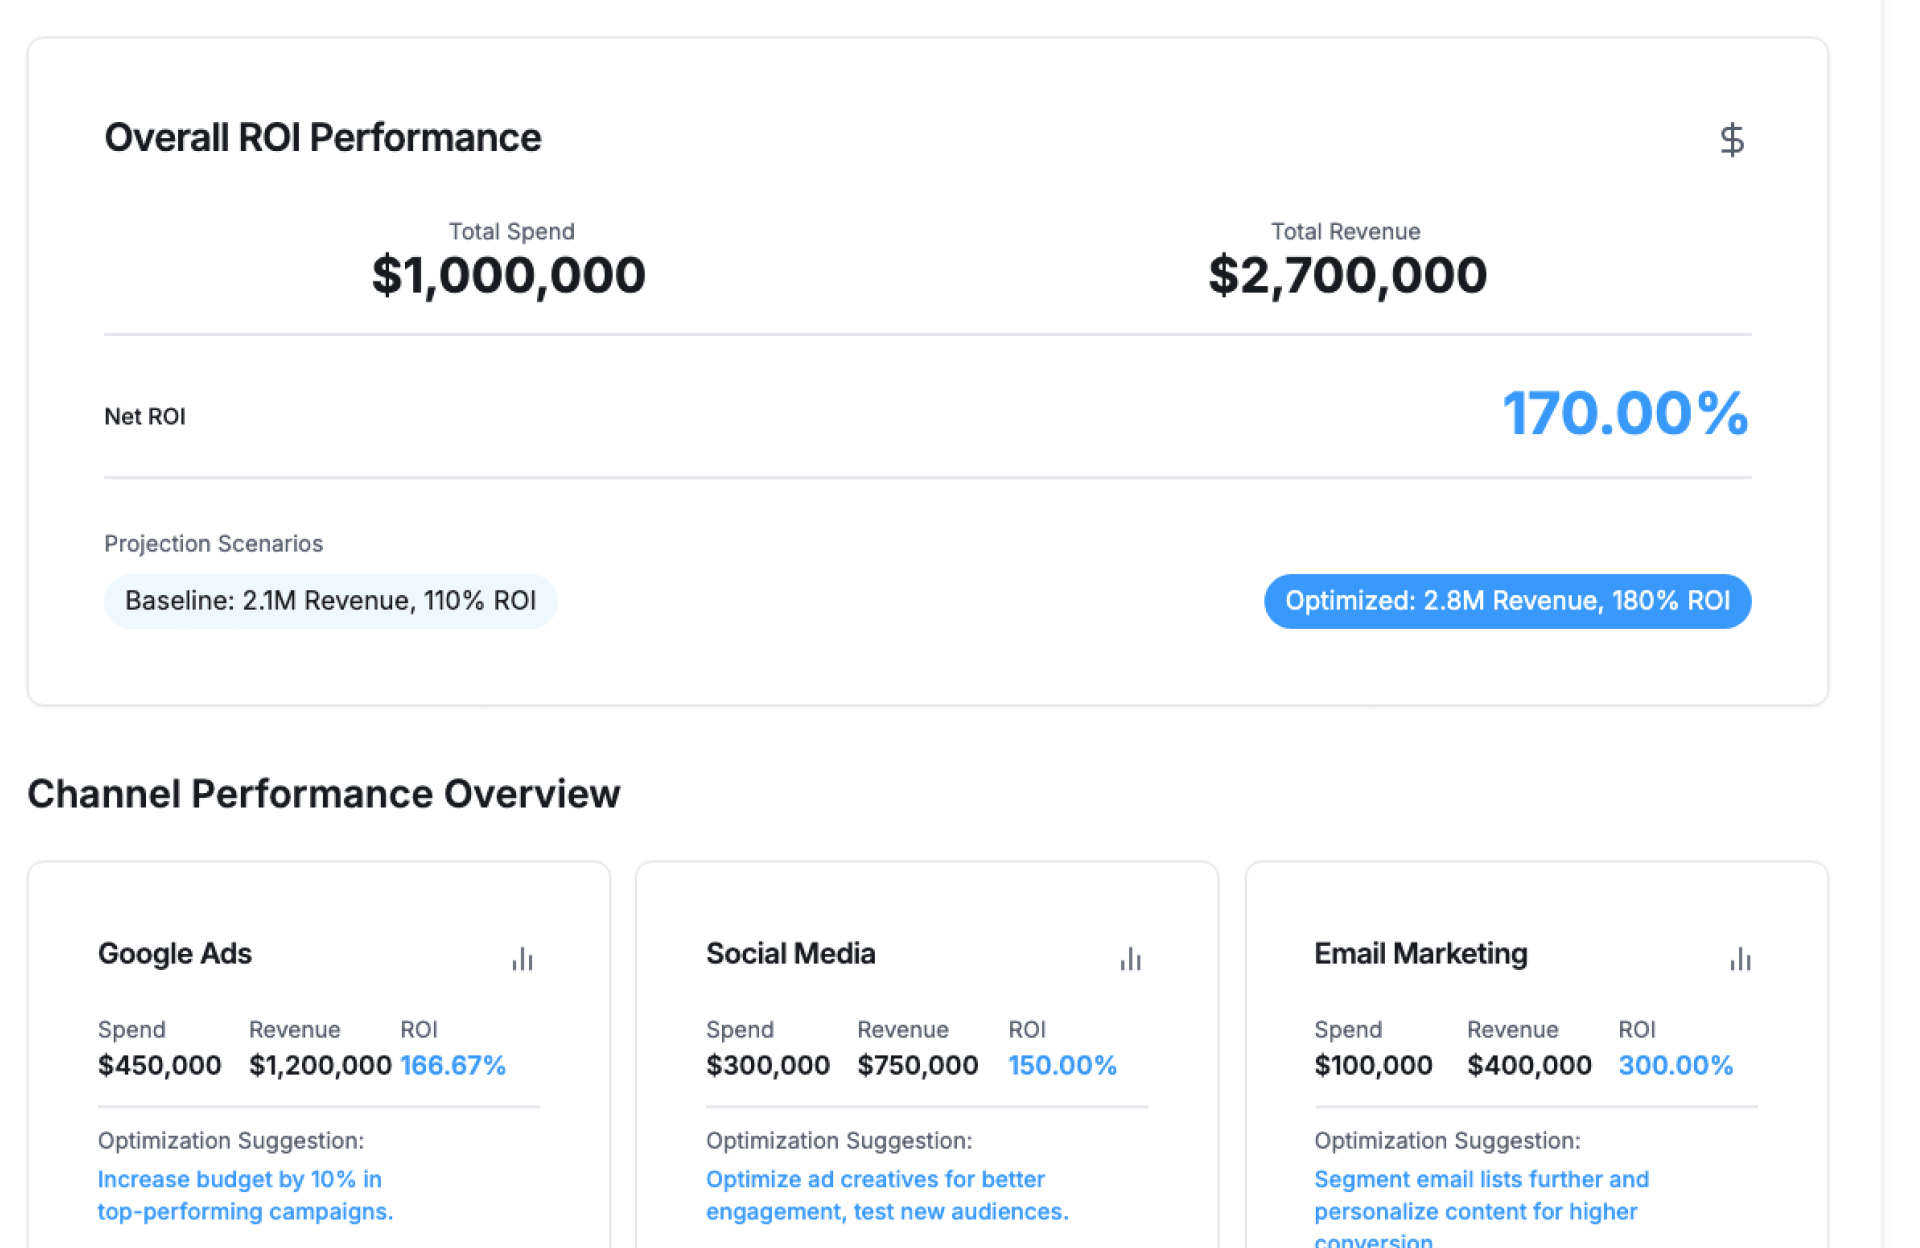The width and height of the screenshot is (1920, 1248).
Task: Click the Social Media card title
Action: (790, 953)
